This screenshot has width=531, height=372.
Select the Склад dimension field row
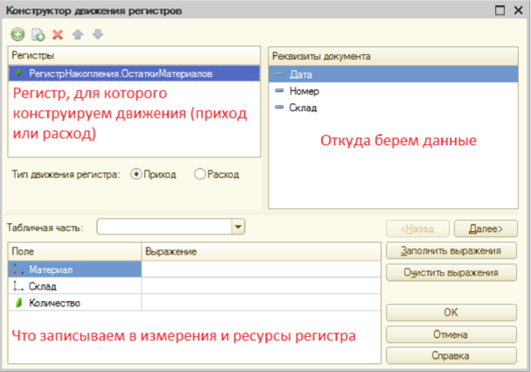point(194,286)
